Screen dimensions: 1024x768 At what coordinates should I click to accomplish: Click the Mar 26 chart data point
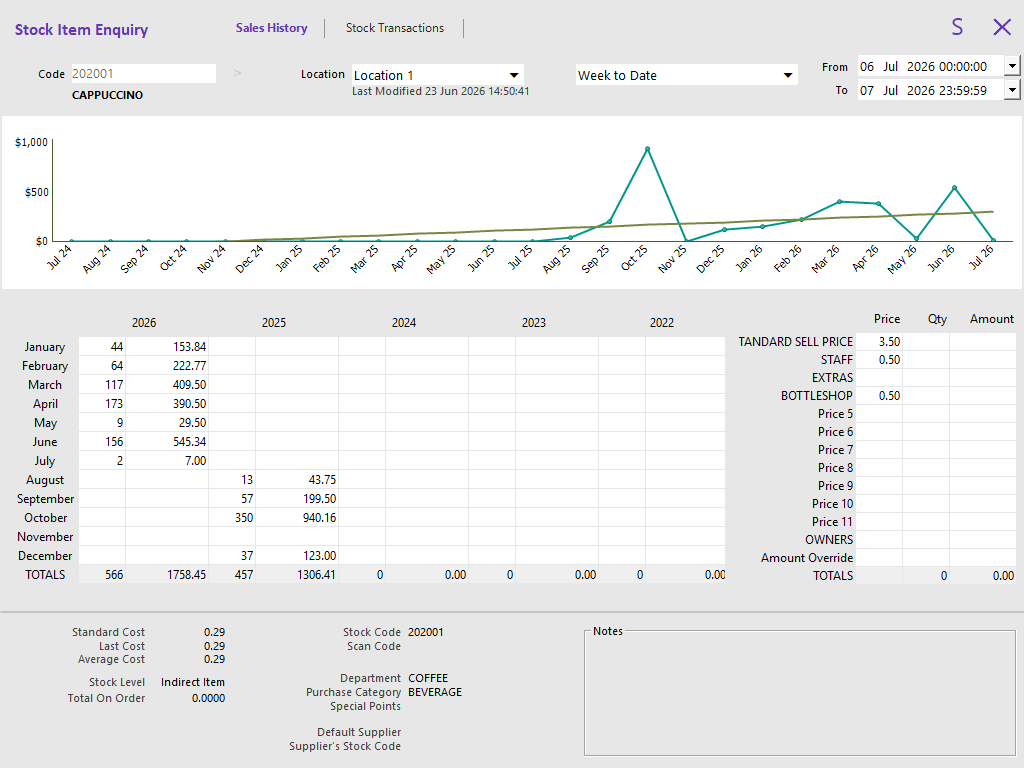click(x=839, y=202)
